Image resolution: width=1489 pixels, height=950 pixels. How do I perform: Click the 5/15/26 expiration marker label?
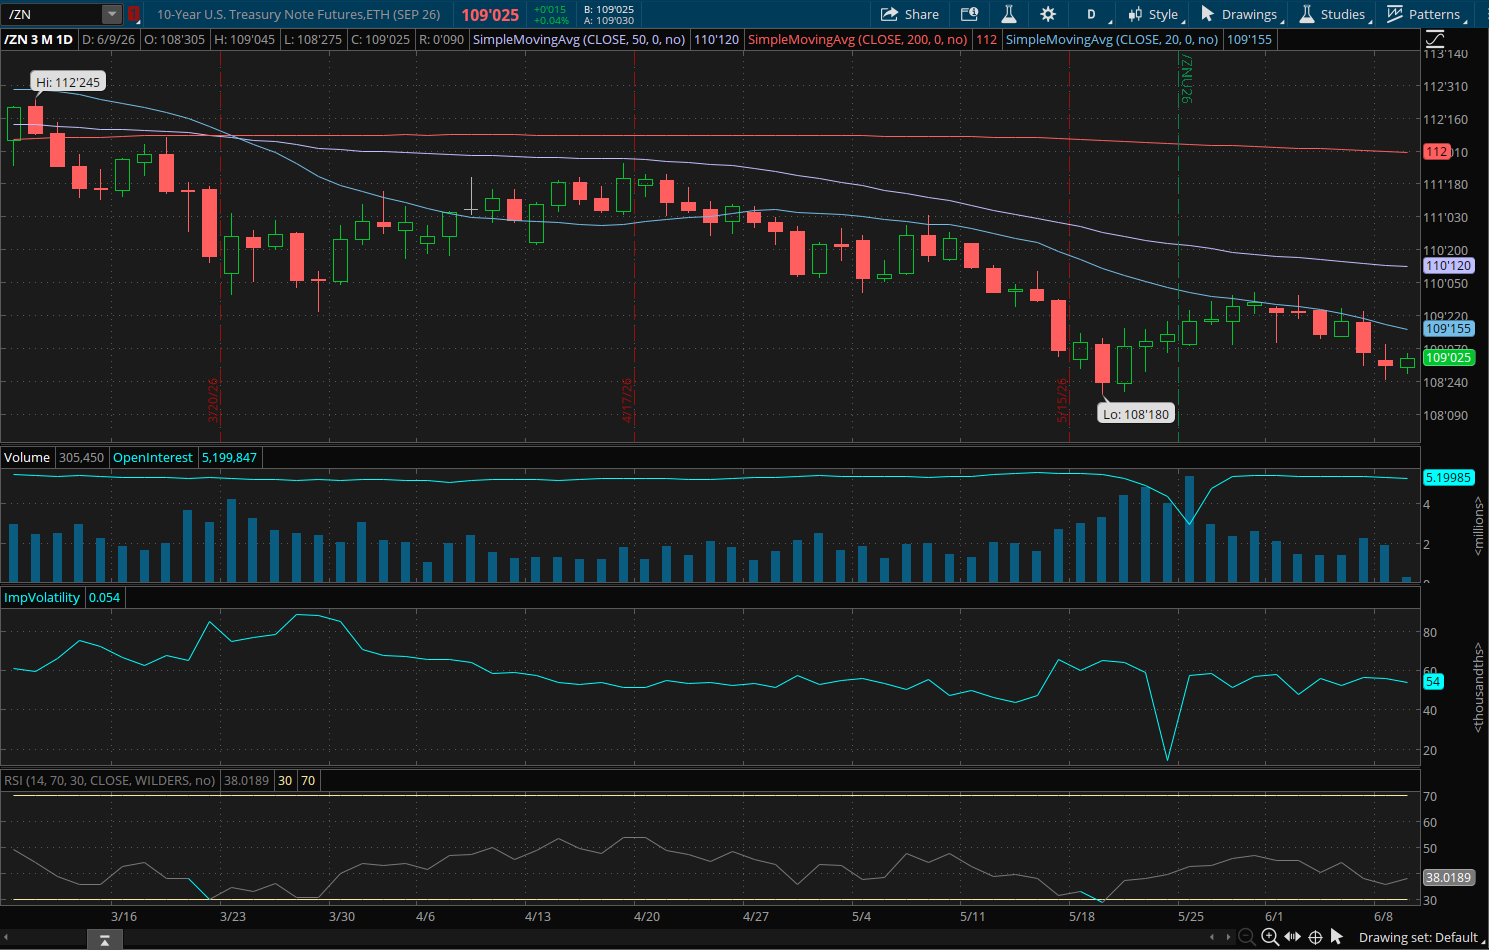1063,400
